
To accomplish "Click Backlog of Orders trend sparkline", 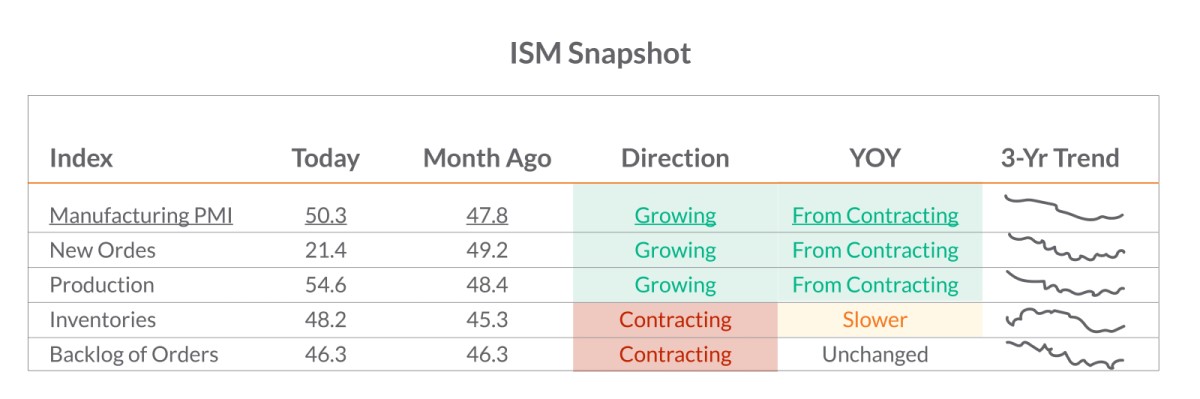I will tap(1064, 355).
